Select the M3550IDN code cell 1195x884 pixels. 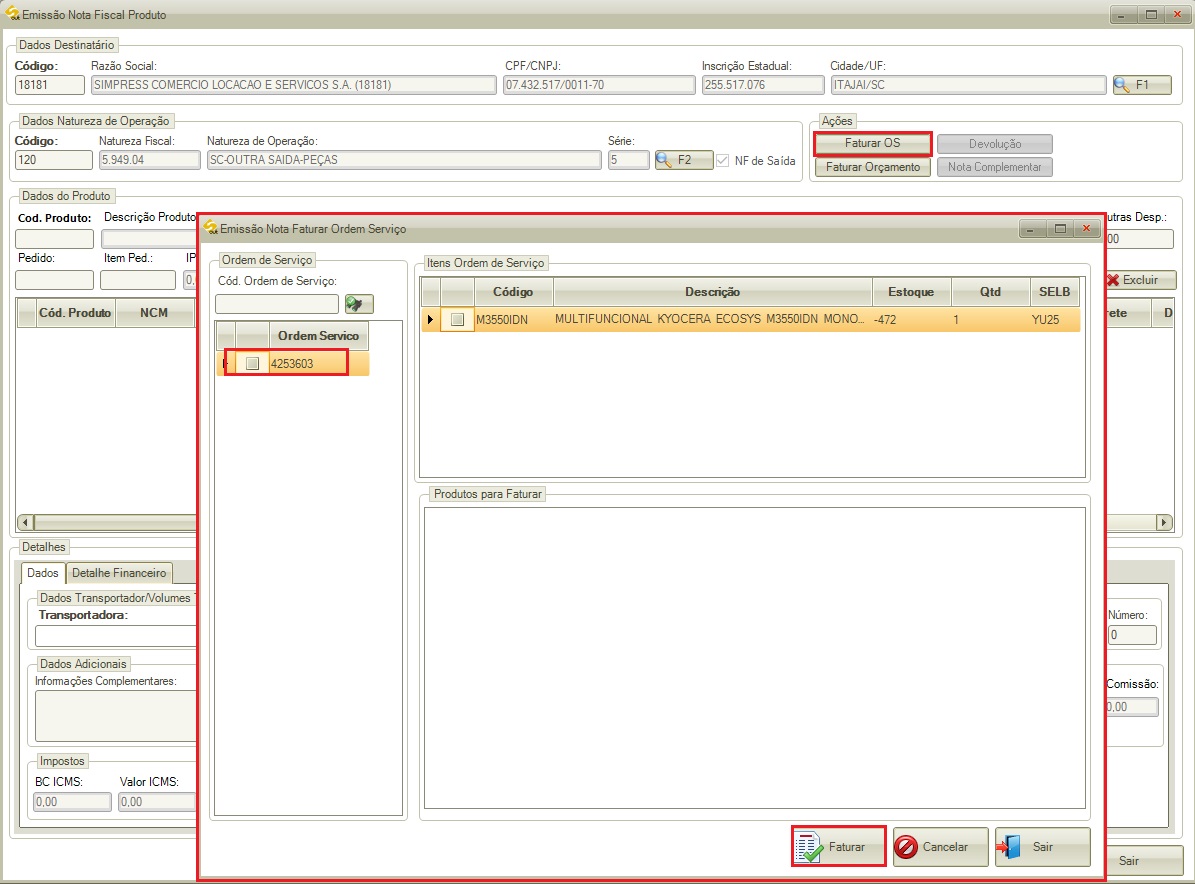click(x=514, y=319)
